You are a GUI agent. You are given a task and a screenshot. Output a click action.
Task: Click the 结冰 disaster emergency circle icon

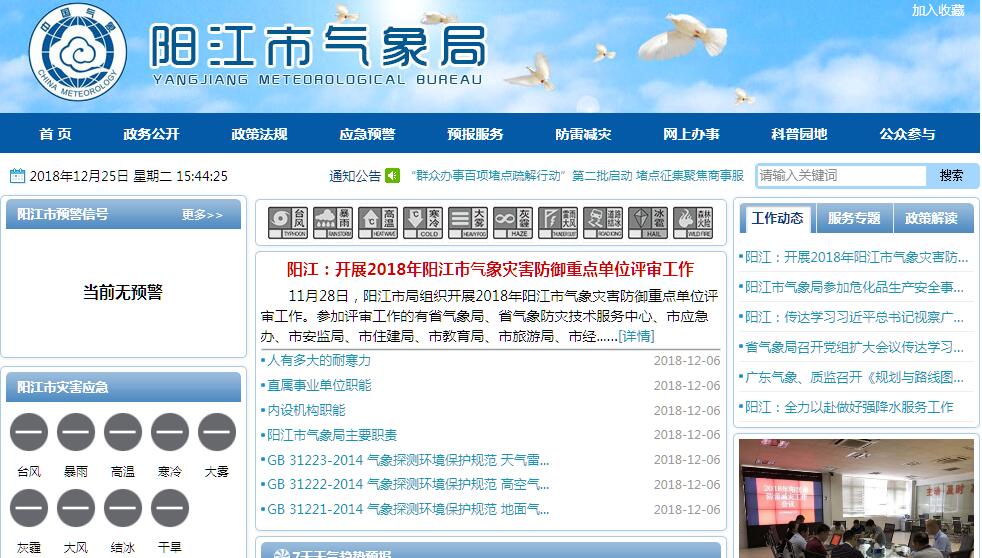point(123,508)
